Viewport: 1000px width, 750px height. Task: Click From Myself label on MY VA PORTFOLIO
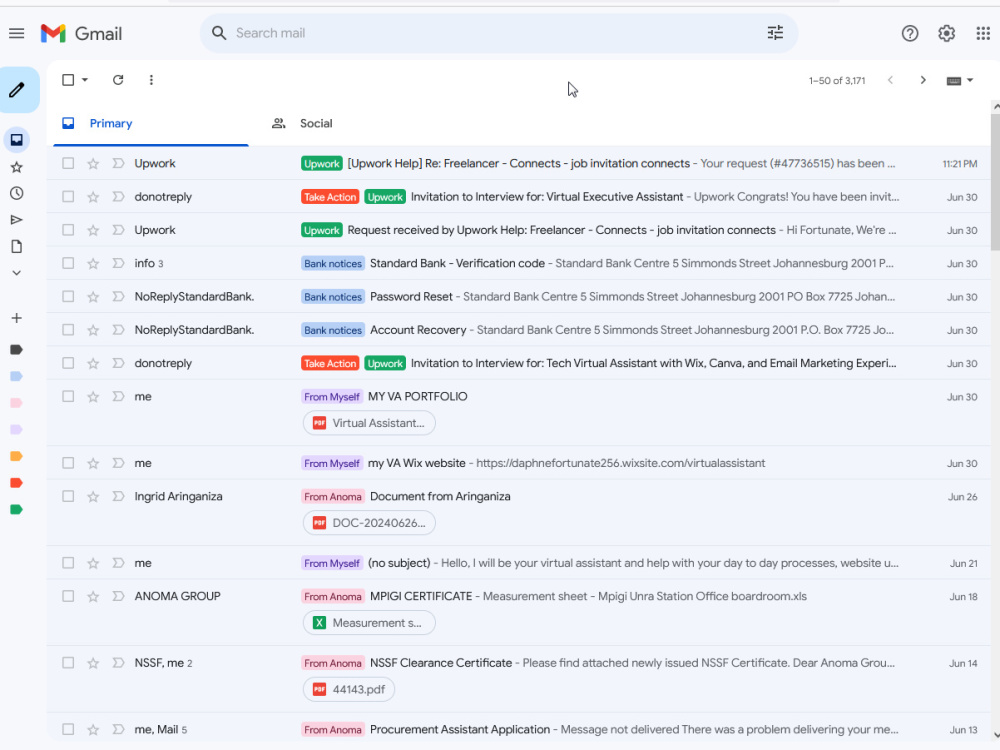[332, 397]
